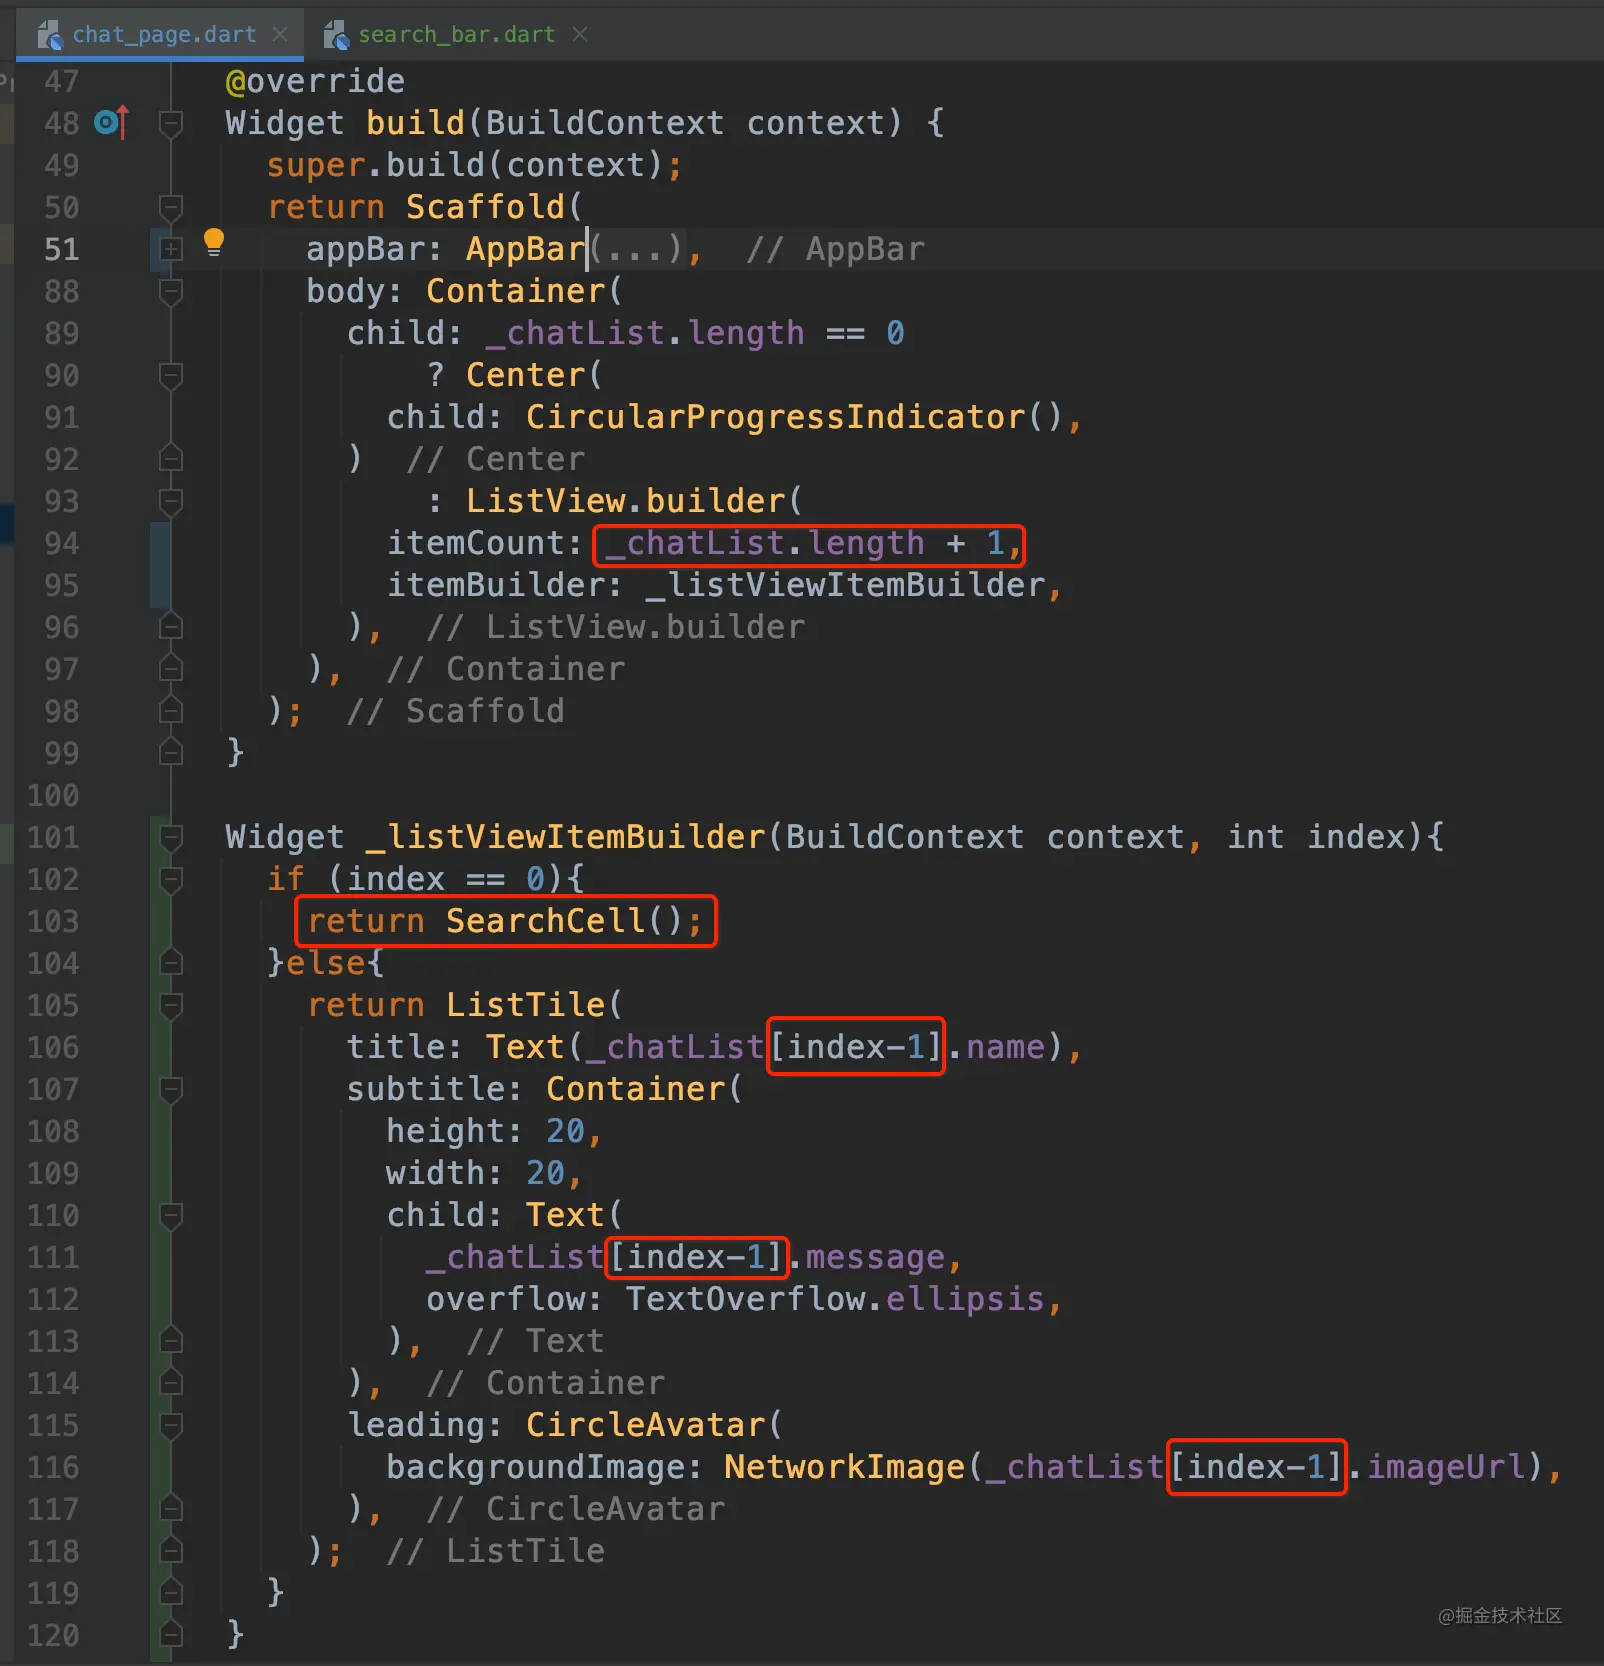Click line number 116 in the gutter
This screenshot has width=1604, height=1666.
pyautogui.click(x=53, y=1467)
